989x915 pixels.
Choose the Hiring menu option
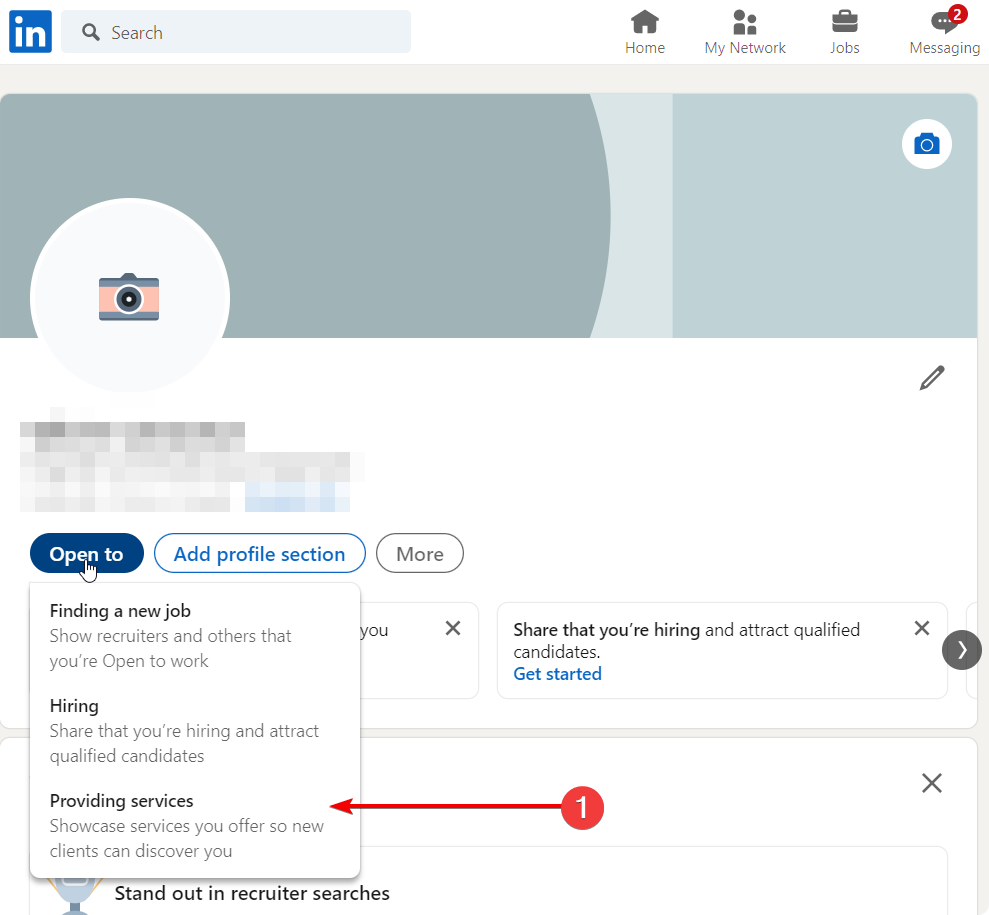click(x=75, y=706)
